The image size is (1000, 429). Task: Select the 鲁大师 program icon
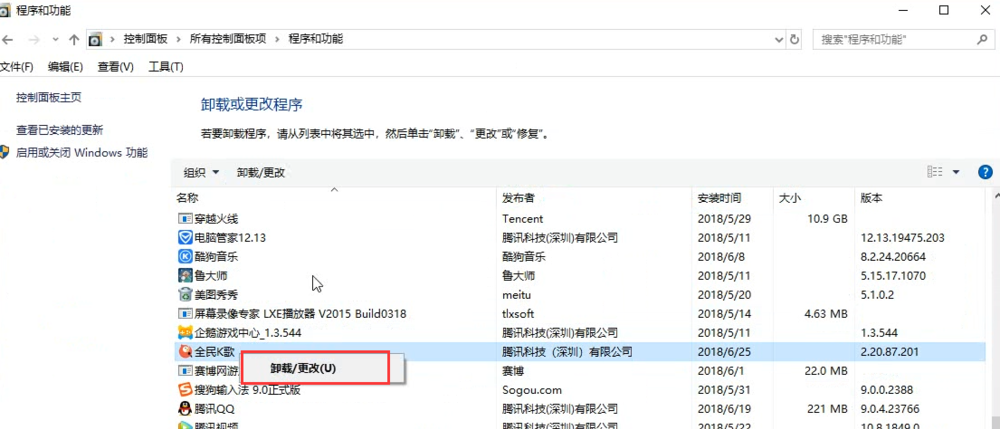point(185,276)
